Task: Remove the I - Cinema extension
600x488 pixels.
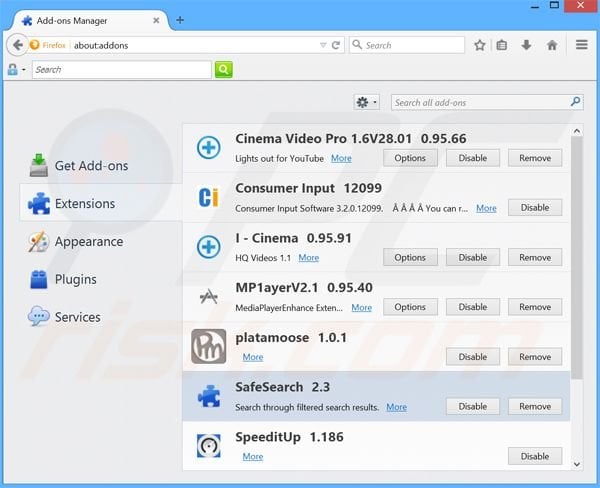Action: (535, 258)
